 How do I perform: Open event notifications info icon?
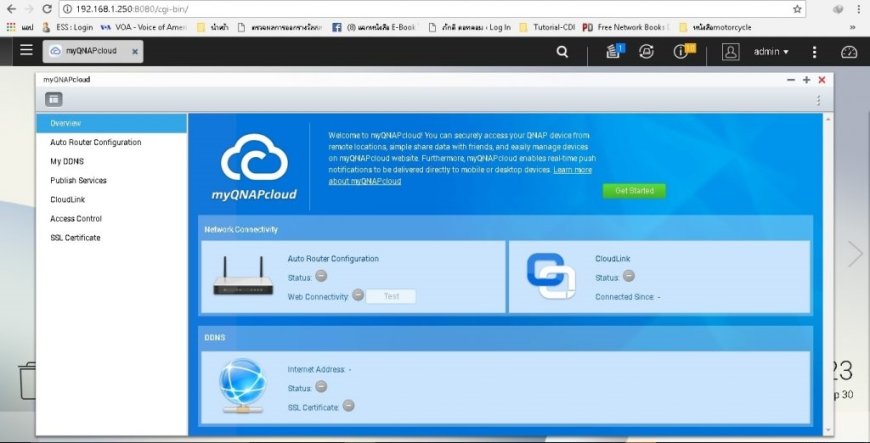(x=682, y=51)
